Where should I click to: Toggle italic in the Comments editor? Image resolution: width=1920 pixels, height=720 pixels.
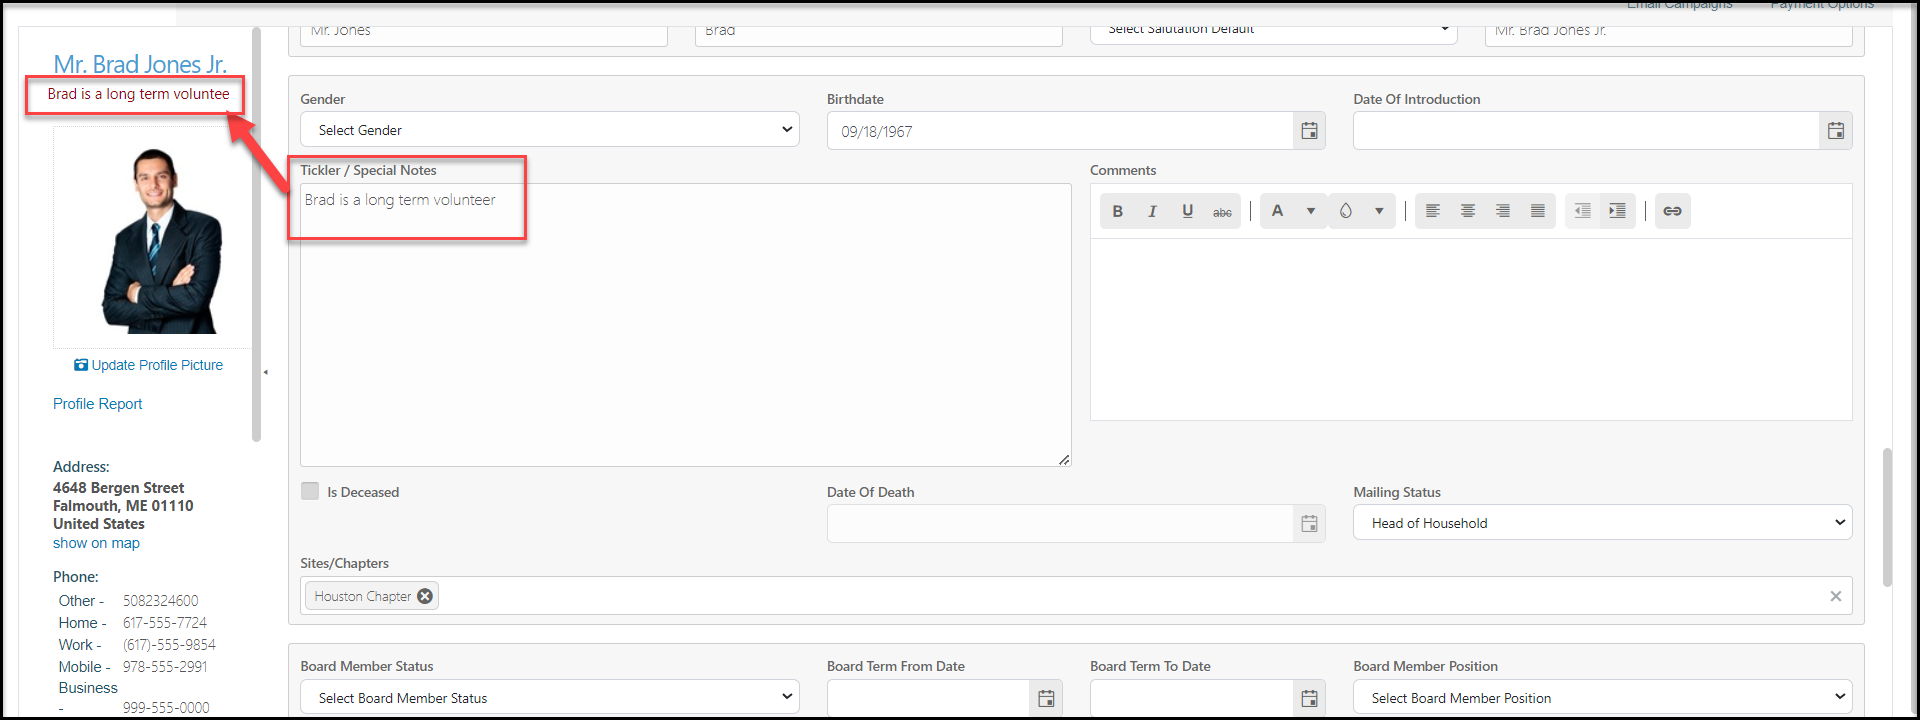tap(1152, 211)
